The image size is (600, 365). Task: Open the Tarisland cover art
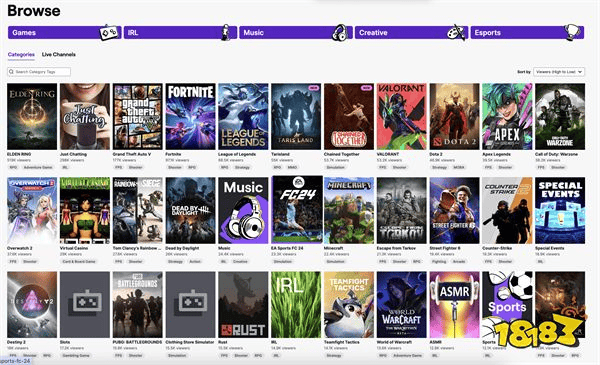click(296, 116)
